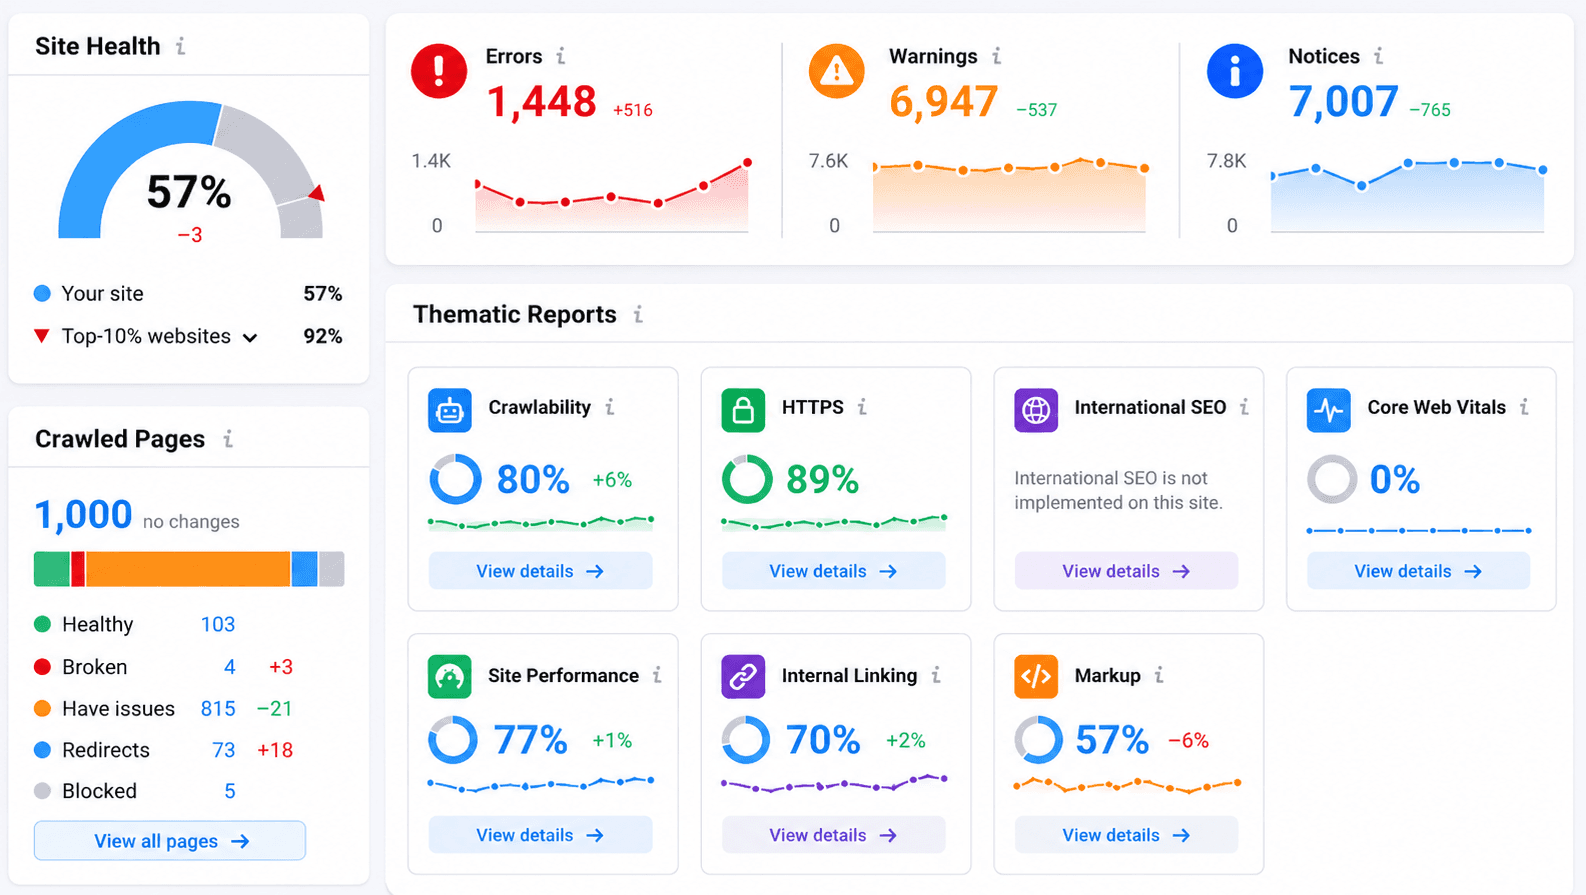Open View details under HTTPS
Screen dimensions: 1586x895
[833, 571]
